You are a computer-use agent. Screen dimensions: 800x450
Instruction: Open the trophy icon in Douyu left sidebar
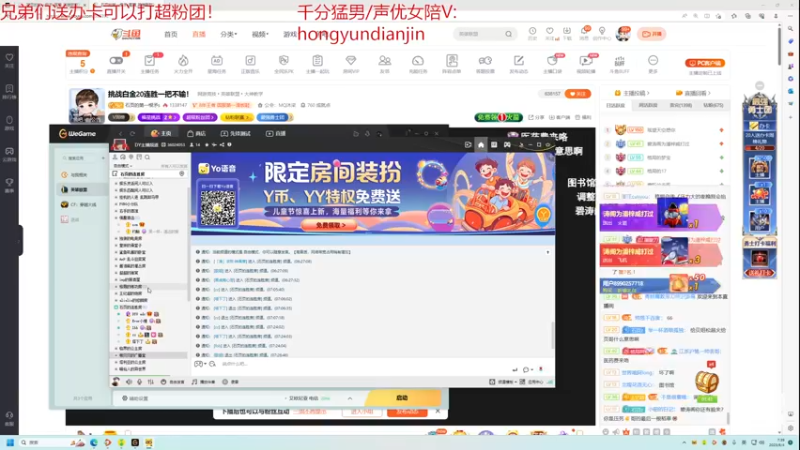[x=9, y=183]
